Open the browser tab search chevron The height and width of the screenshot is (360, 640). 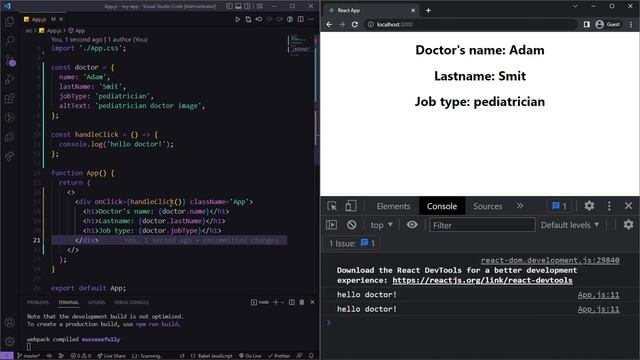pos(575,6)
